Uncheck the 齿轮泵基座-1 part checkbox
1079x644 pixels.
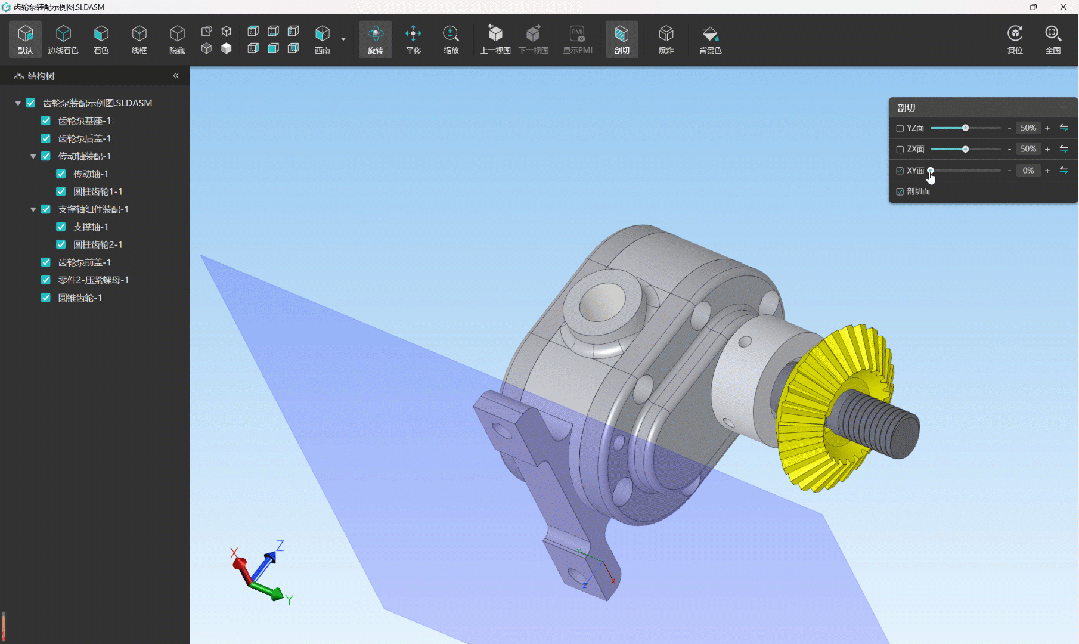coord(46,121)
